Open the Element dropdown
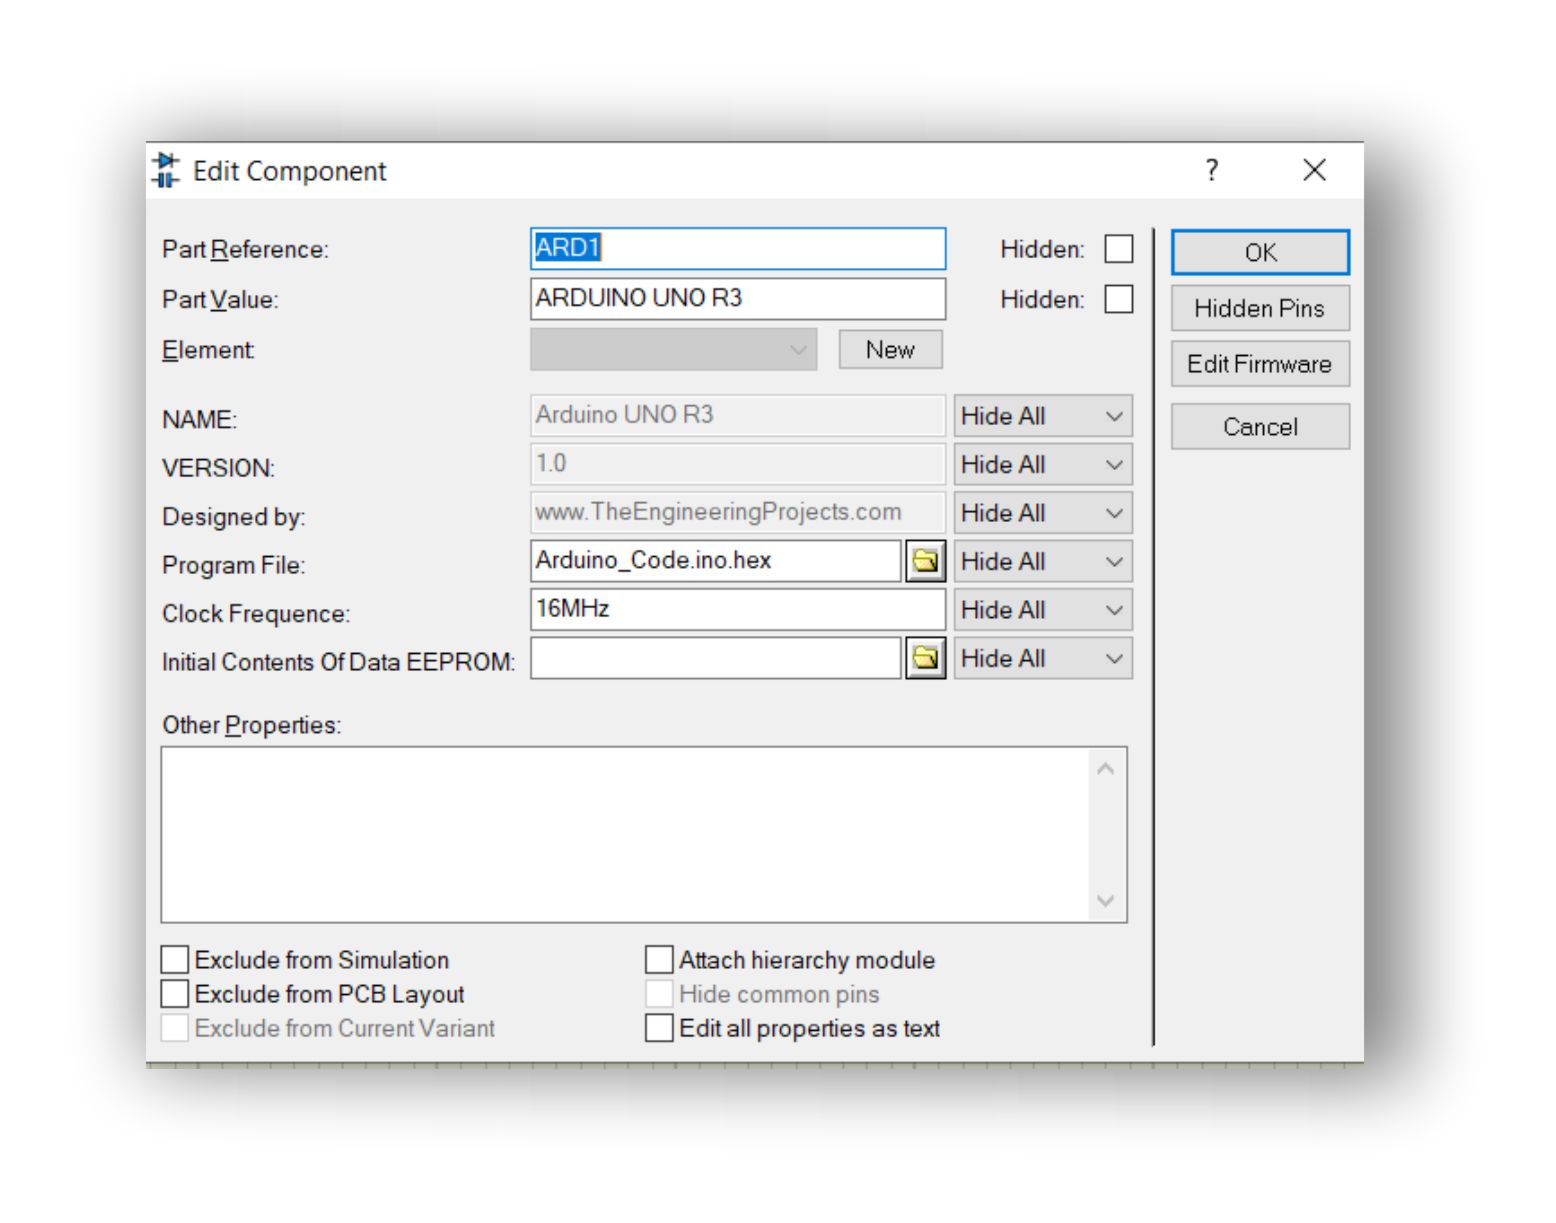The height and width of the screenshot is (1223, 1556). (674, 350)
